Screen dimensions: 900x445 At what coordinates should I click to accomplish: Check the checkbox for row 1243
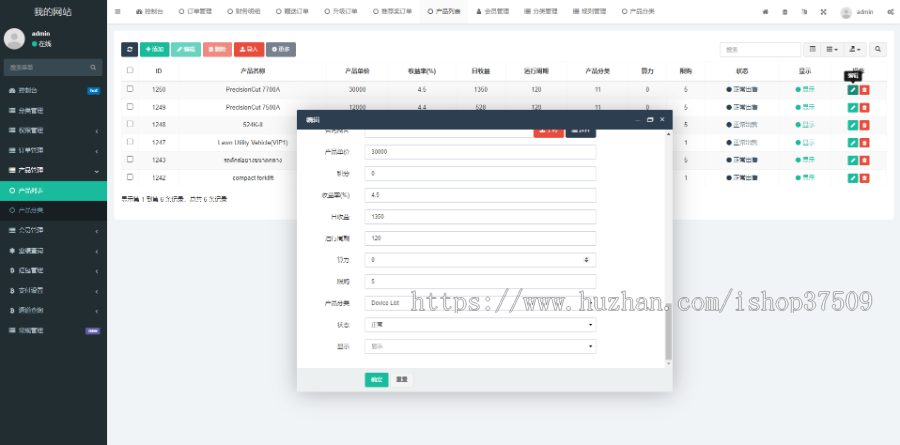point(130,159)
